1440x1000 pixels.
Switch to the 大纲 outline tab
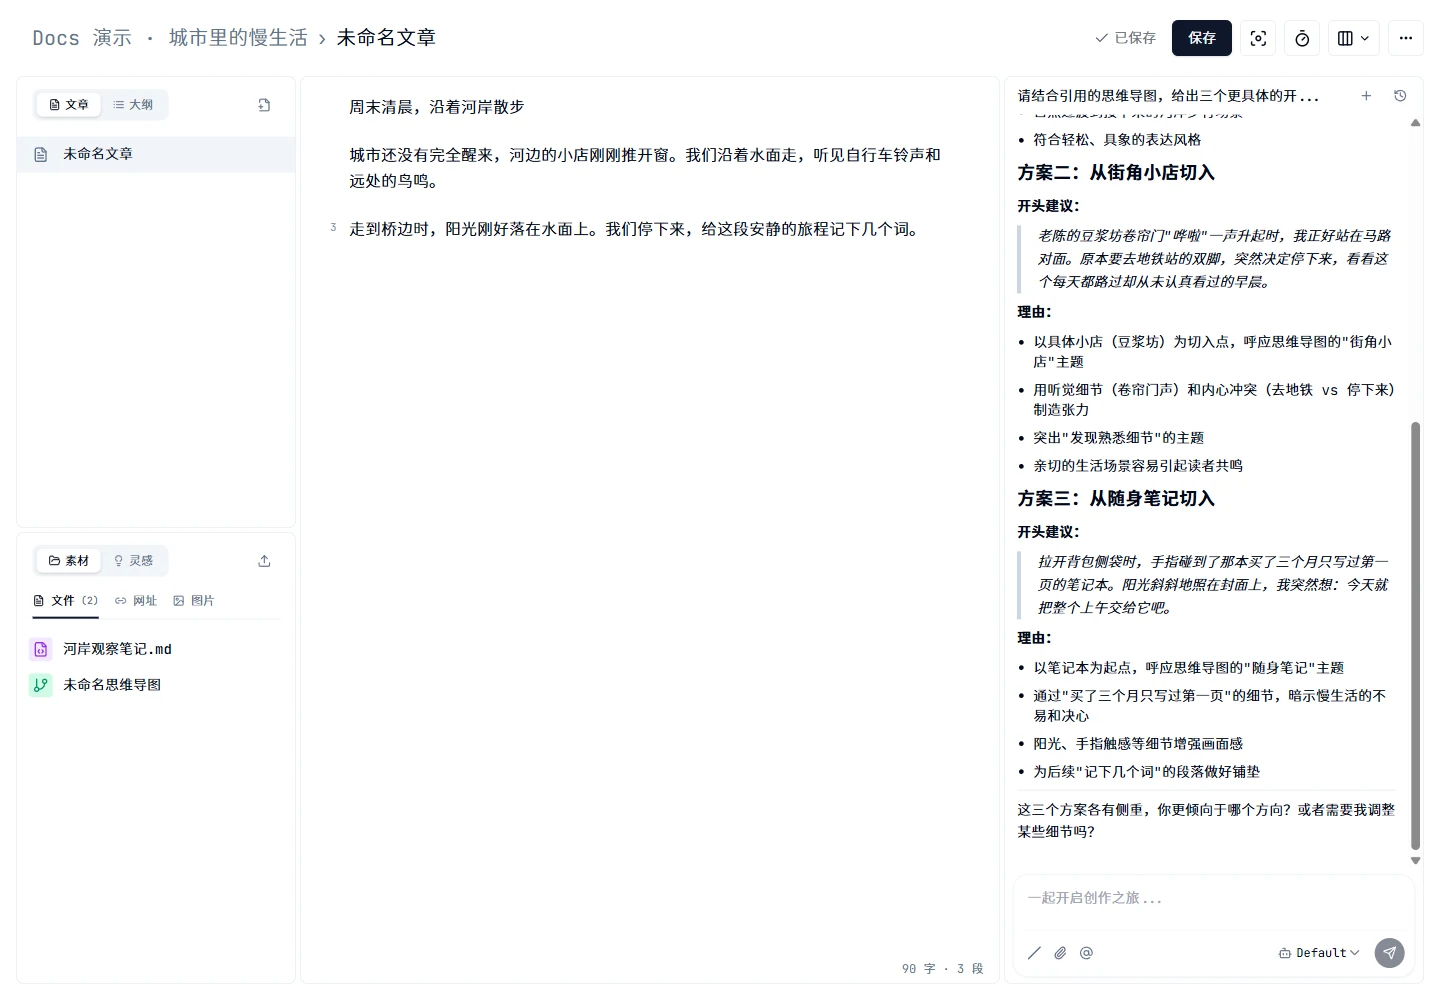[133, 105]
